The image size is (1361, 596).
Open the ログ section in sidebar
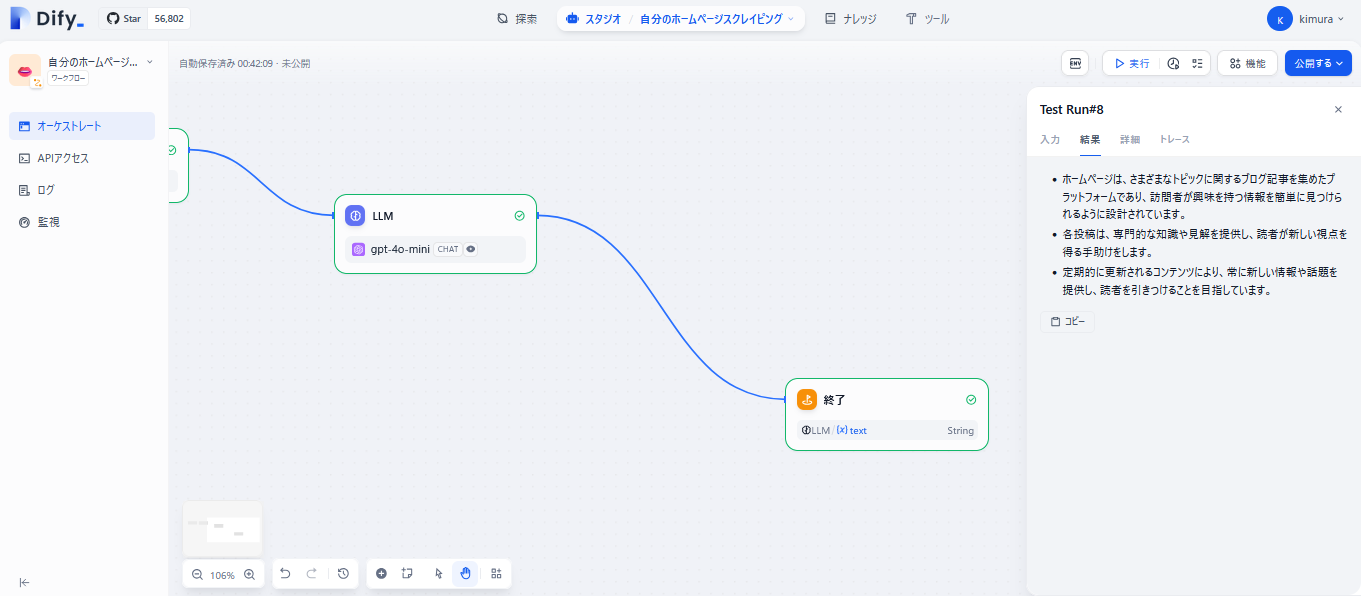[44, 189]
